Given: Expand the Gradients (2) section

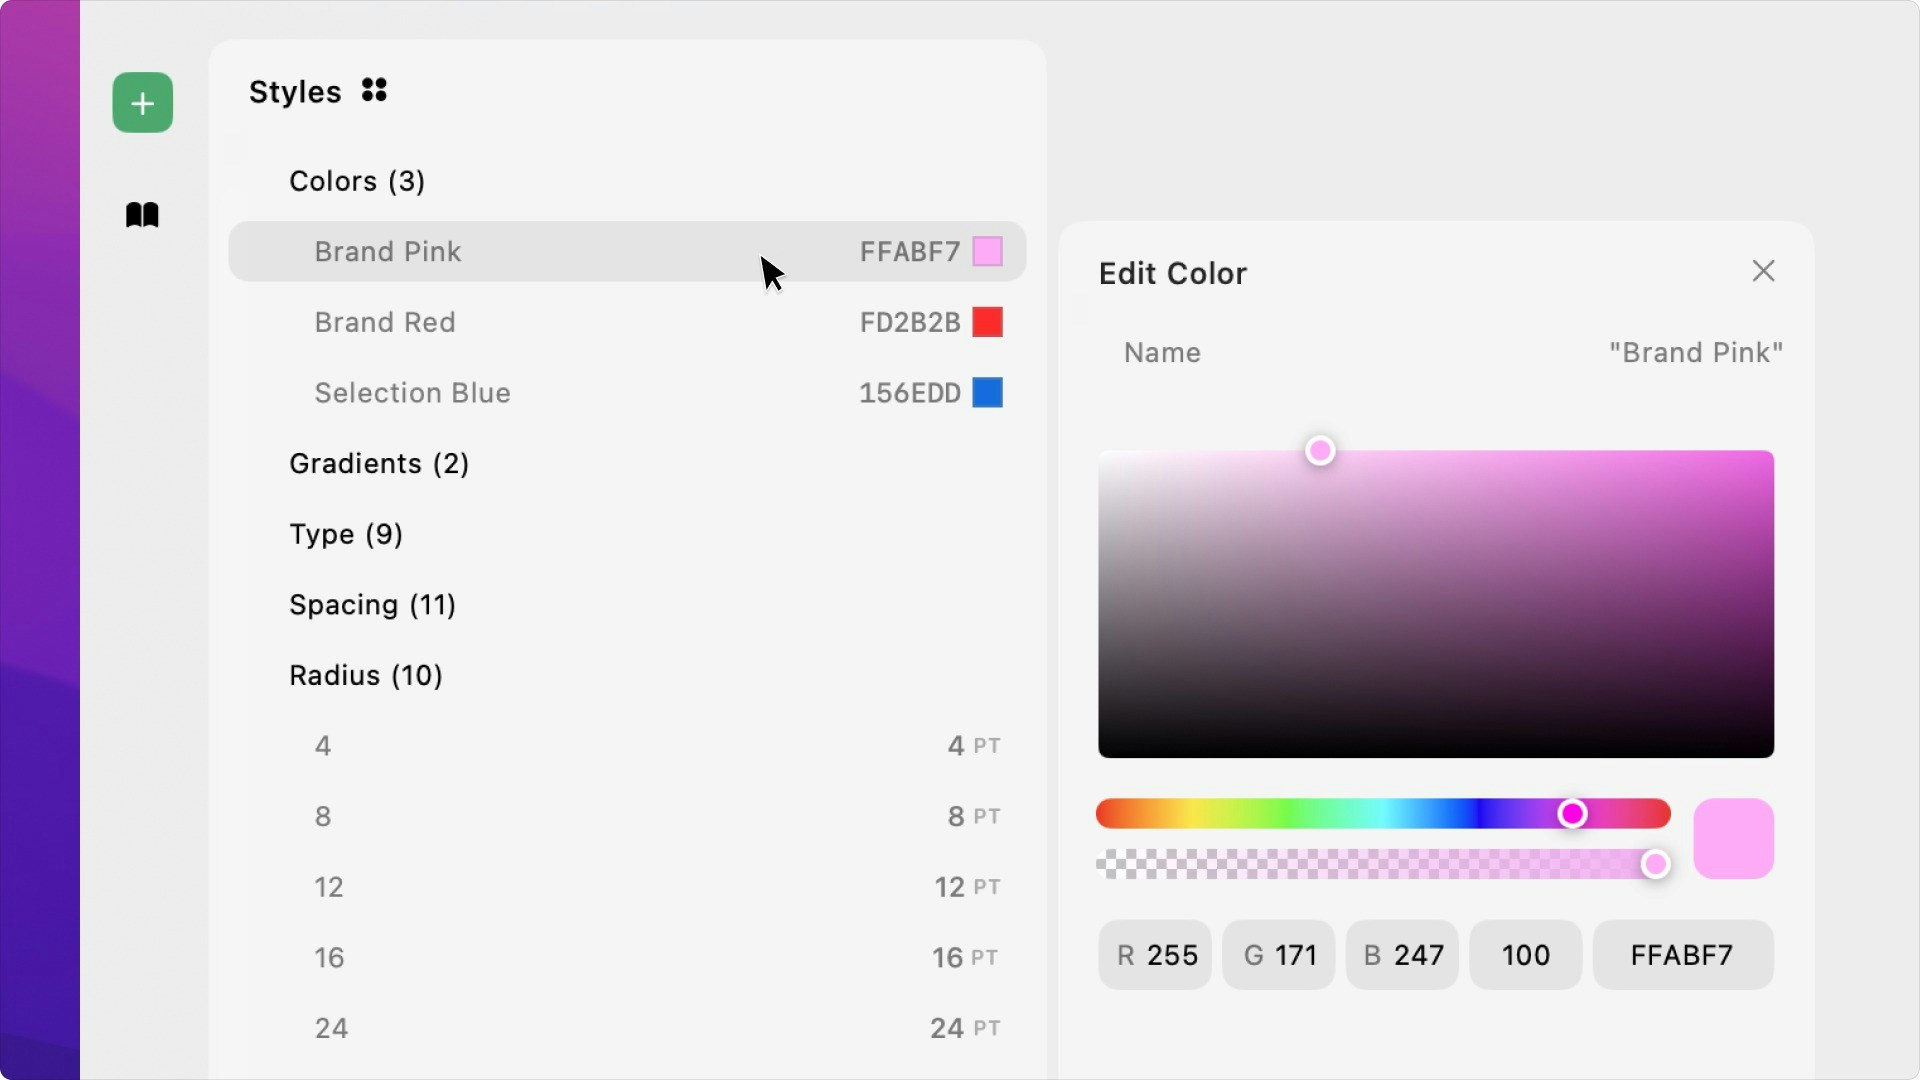Looking at the screenshot, I should [x=379, y=464].
